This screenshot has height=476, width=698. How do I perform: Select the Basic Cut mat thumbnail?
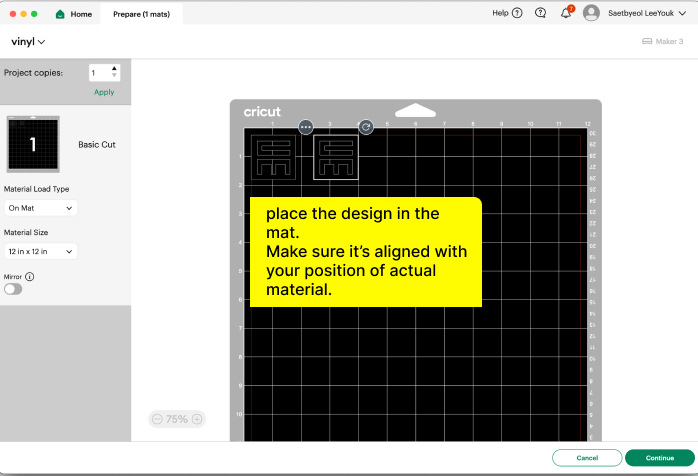tap(33, 145)
